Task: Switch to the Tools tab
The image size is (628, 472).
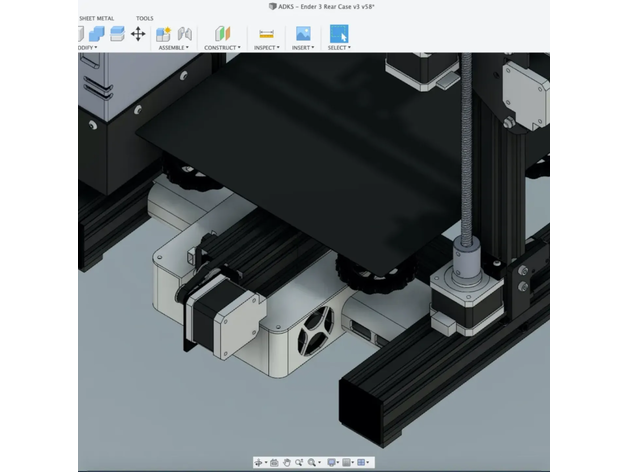Action: click(145, 18)
